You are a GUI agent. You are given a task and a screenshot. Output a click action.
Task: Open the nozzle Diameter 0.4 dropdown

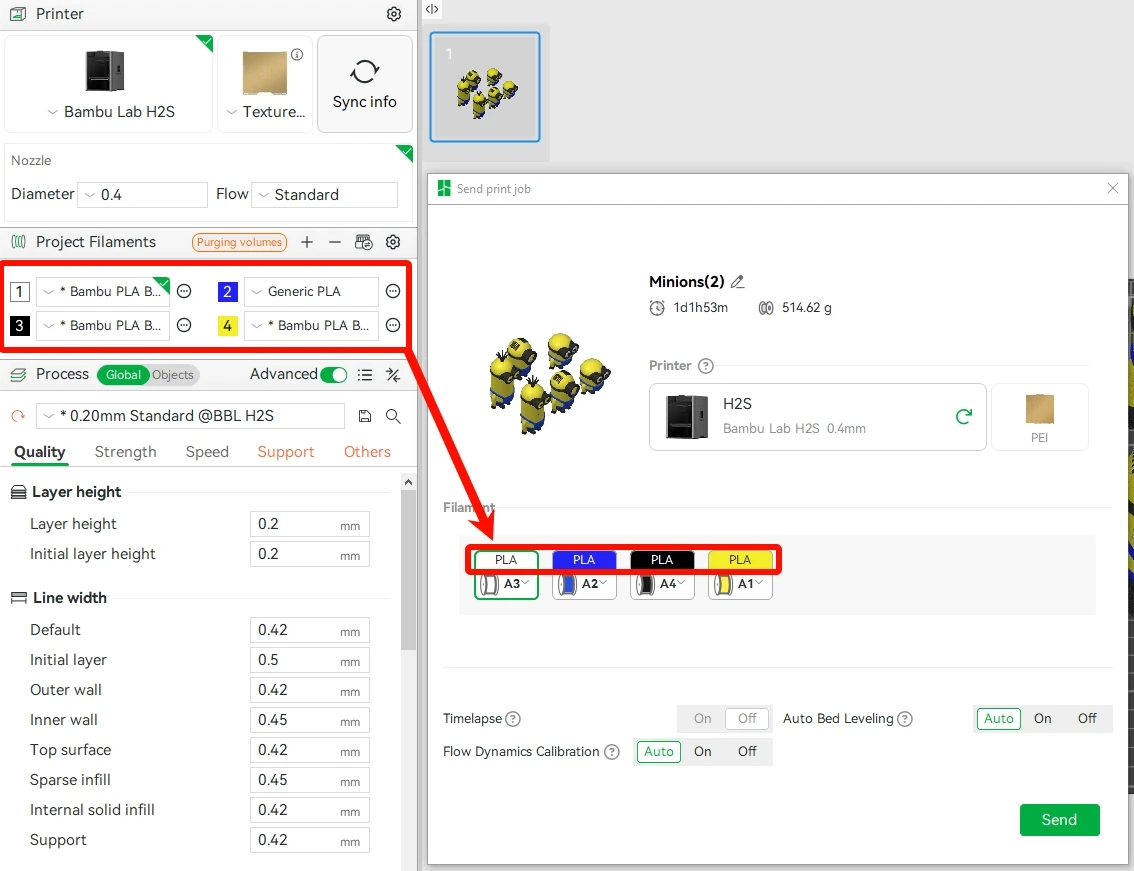coord(142,195)
